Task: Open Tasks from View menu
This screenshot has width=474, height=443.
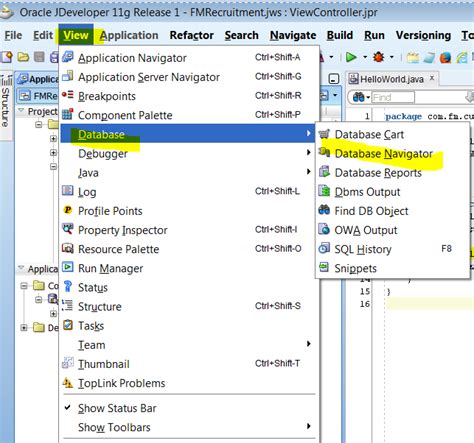Action: coord(188,326)
